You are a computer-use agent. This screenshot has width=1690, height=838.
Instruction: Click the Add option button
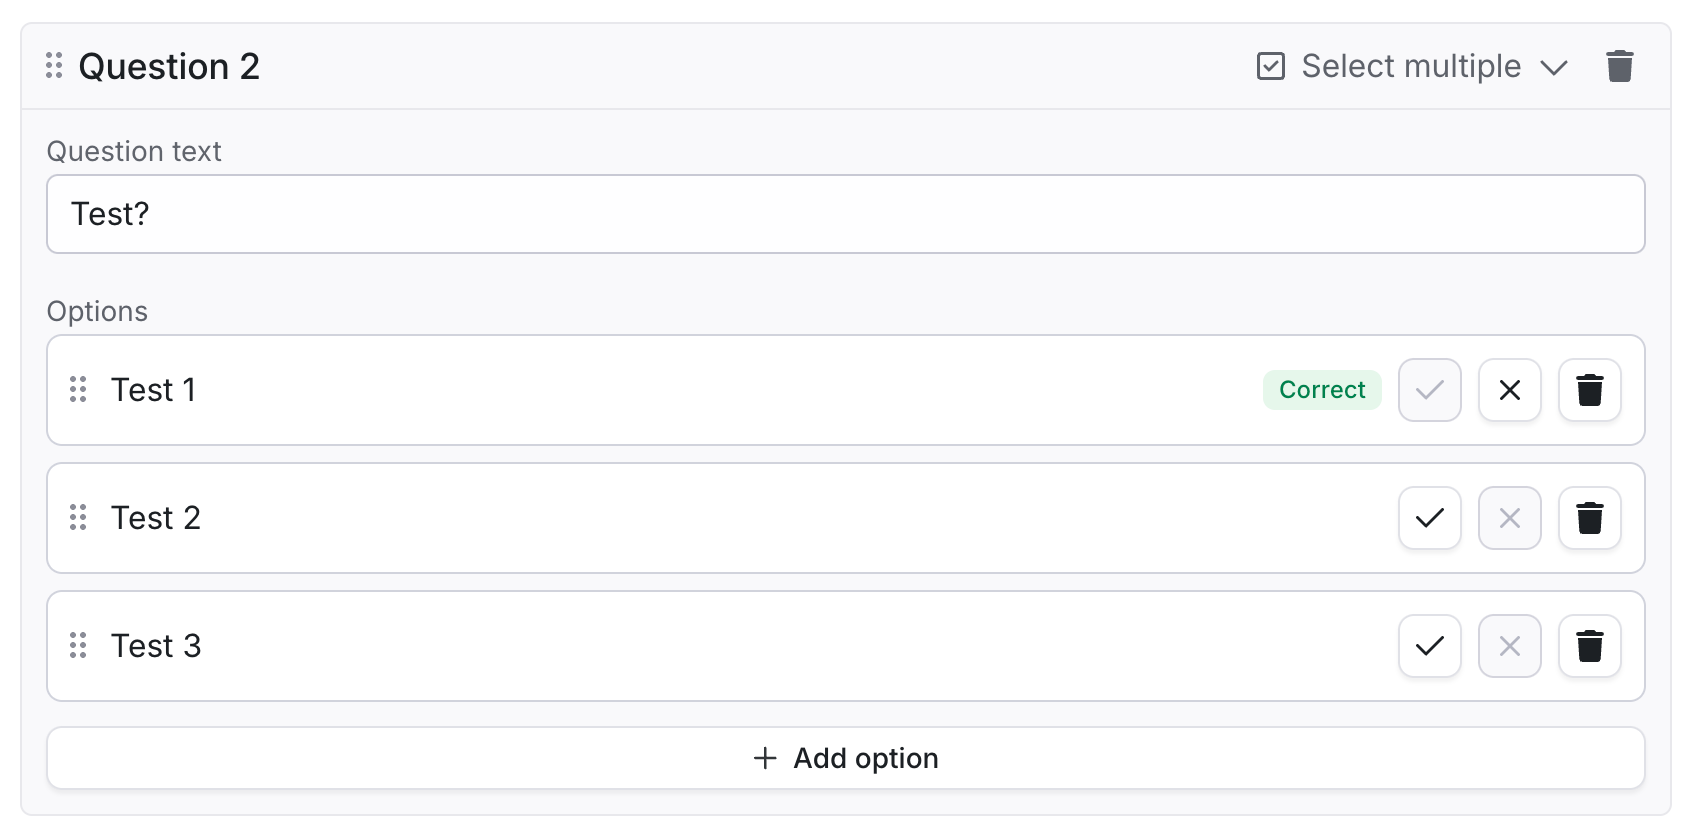845,758
